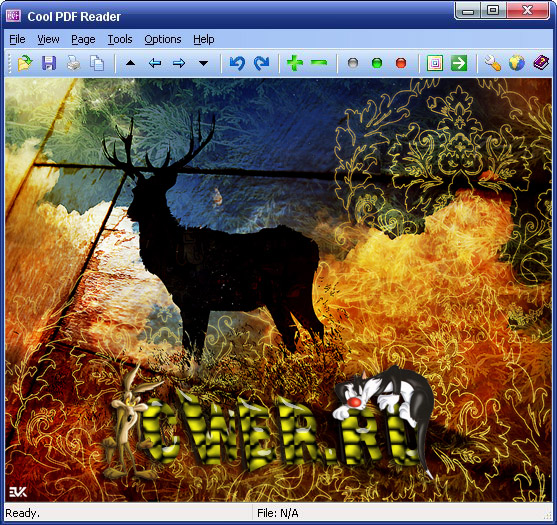Select the red circle toolbar button
Screen dimensions: 557x525
(401, 64)
